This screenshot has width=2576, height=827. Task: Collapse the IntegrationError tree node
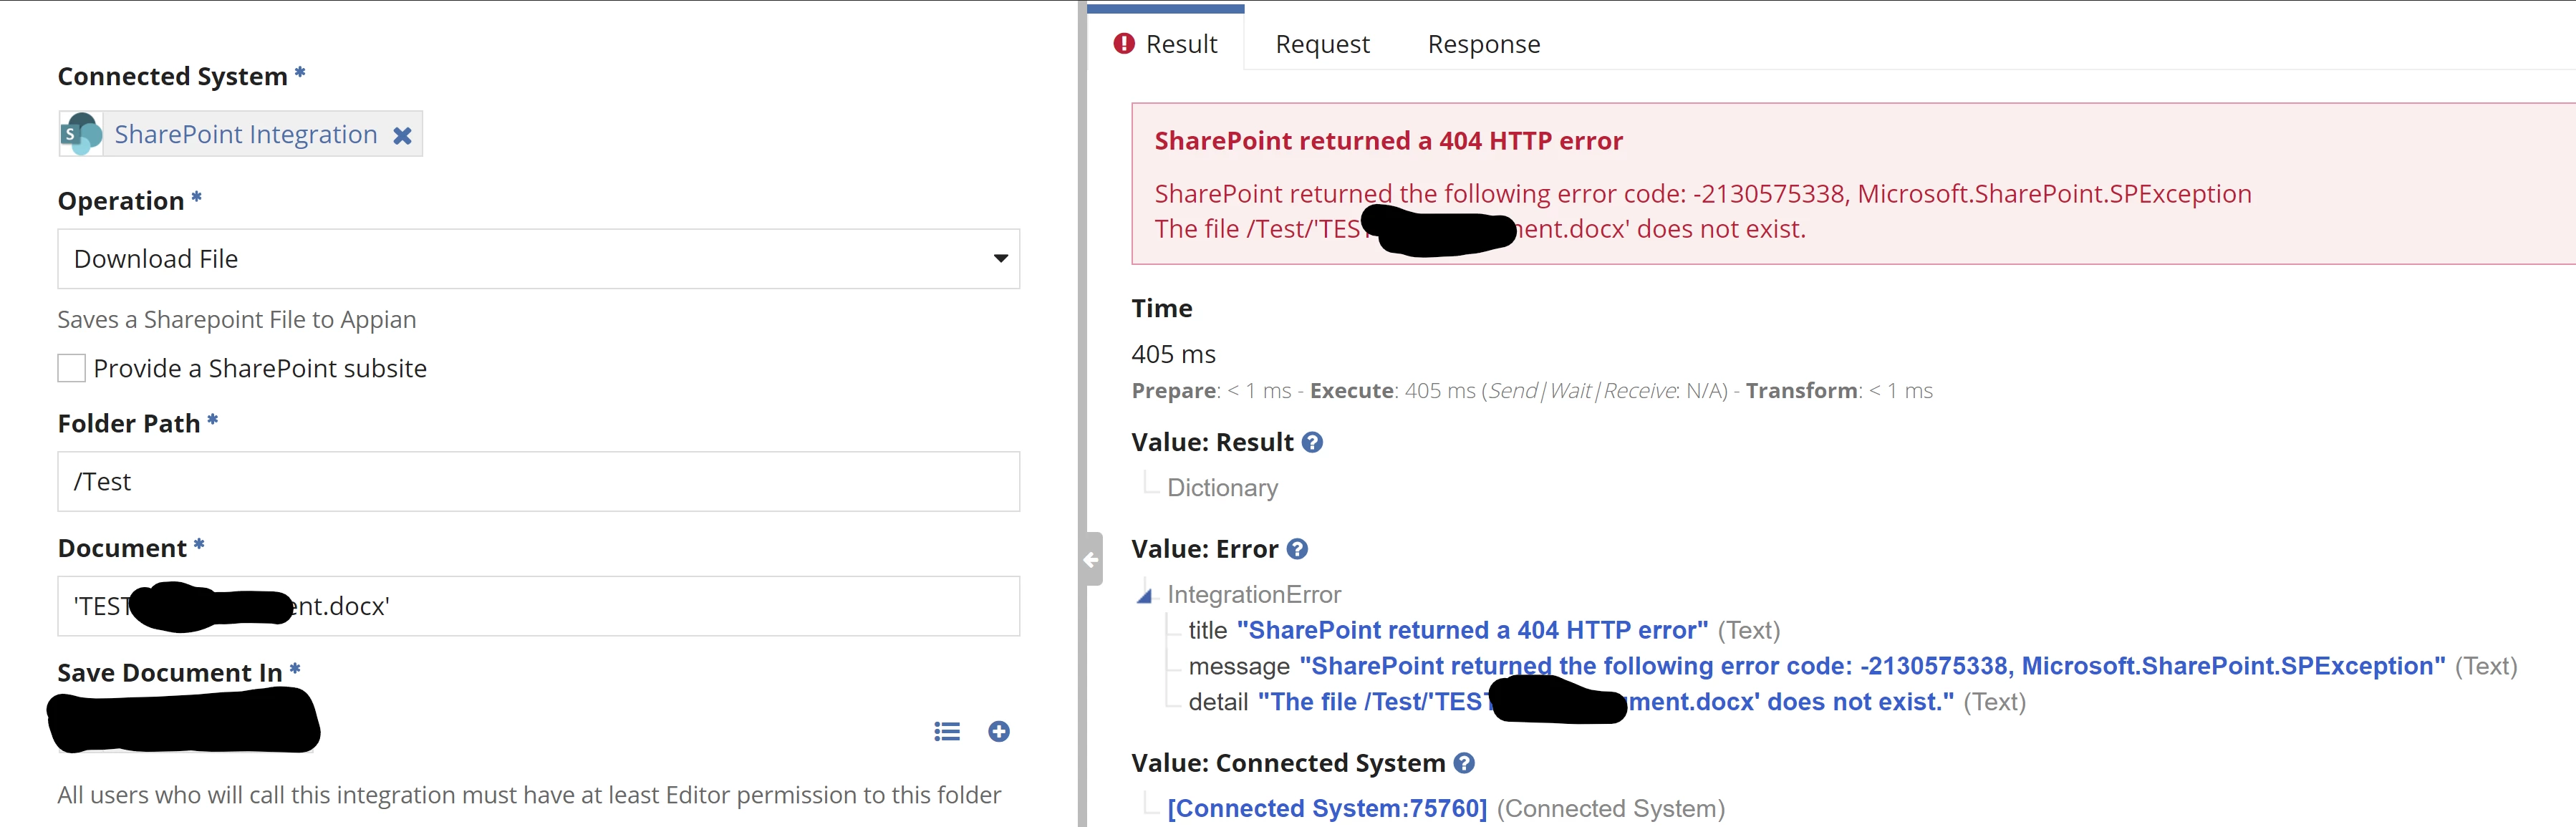point(1144,596)
